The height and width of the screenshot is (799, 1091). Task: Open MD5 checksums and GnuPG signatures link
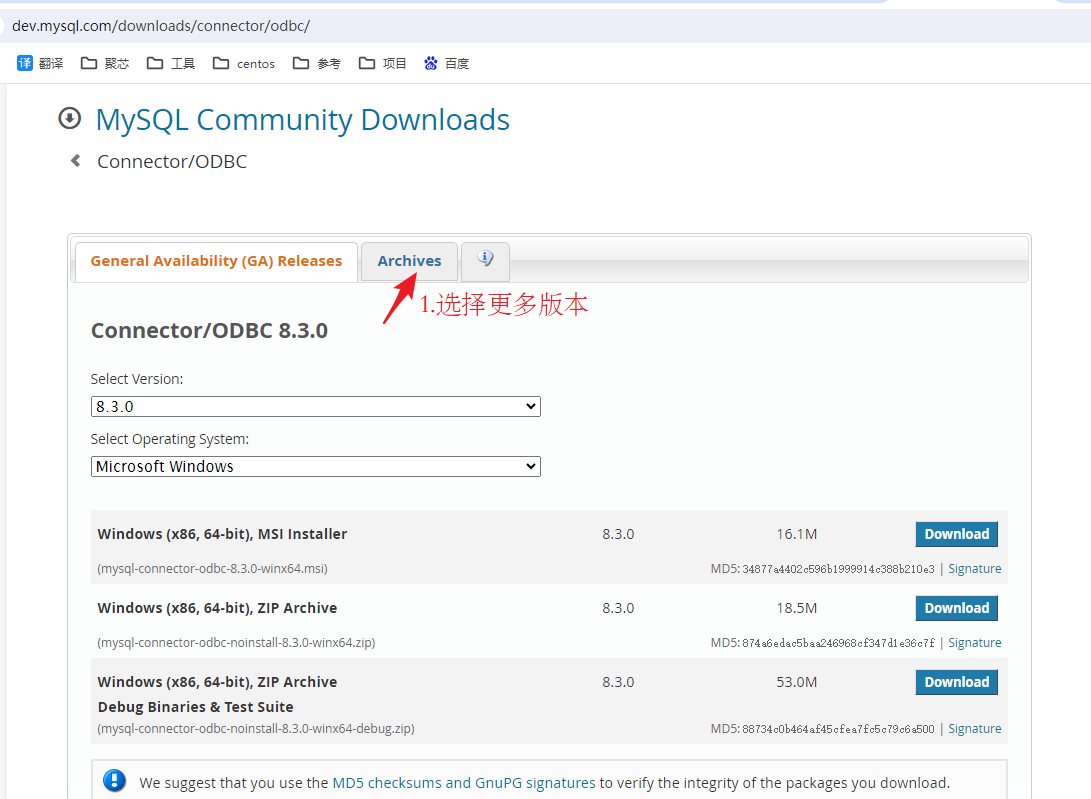coord(464,783)
